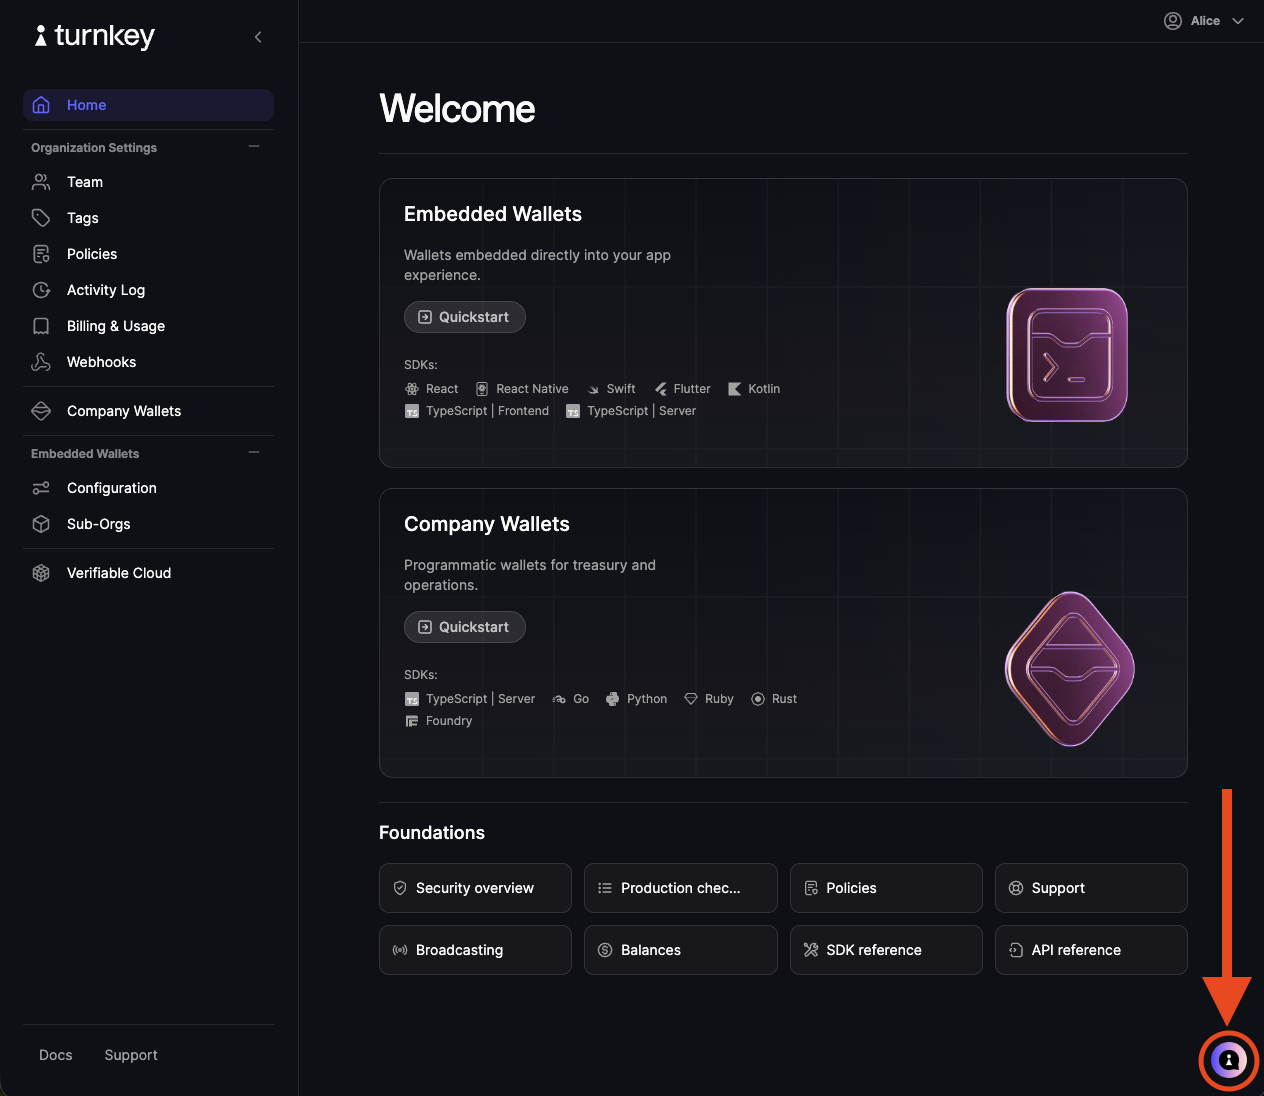Collapse the Organization Settings section
The height and width of the screenshot is (1096, 1264).
[254, 147]
